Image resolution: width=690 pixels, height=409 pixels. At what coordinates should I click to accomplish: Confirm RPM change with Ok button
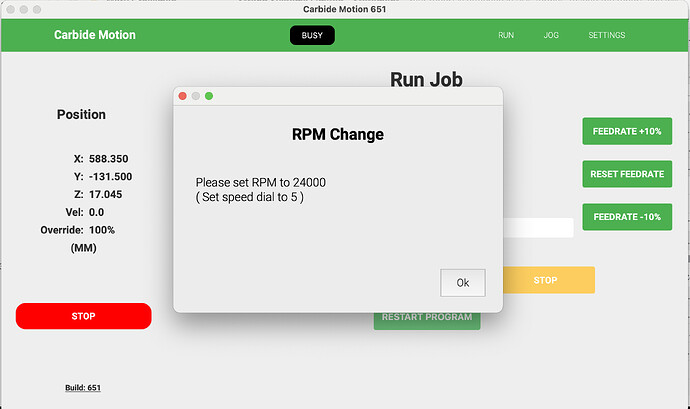[x=462, y=283]
